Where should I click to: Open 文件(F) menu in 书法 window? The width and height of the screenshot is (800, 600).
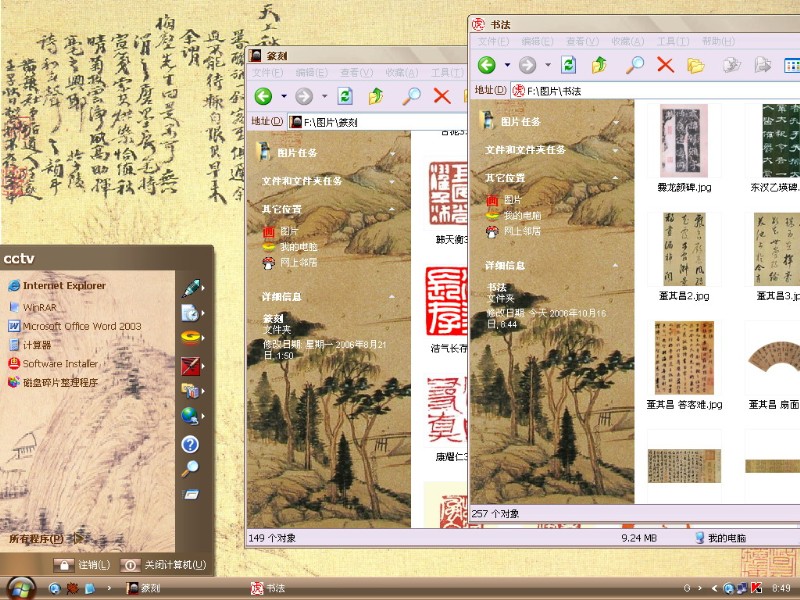pyautogui.click(x=493, y=41)
